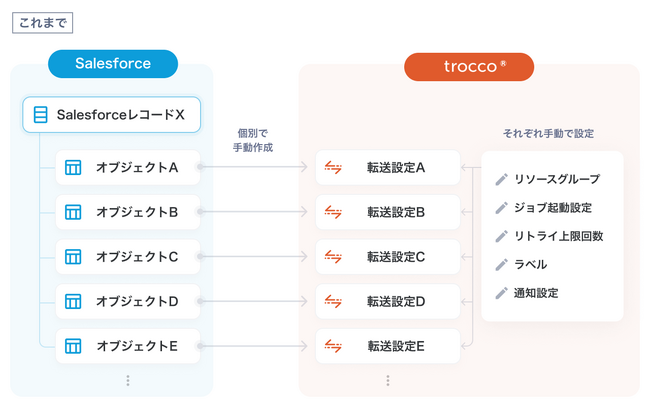
Task: Click the table icon beside オブジェクトC
Action: [x=73, y=257]
